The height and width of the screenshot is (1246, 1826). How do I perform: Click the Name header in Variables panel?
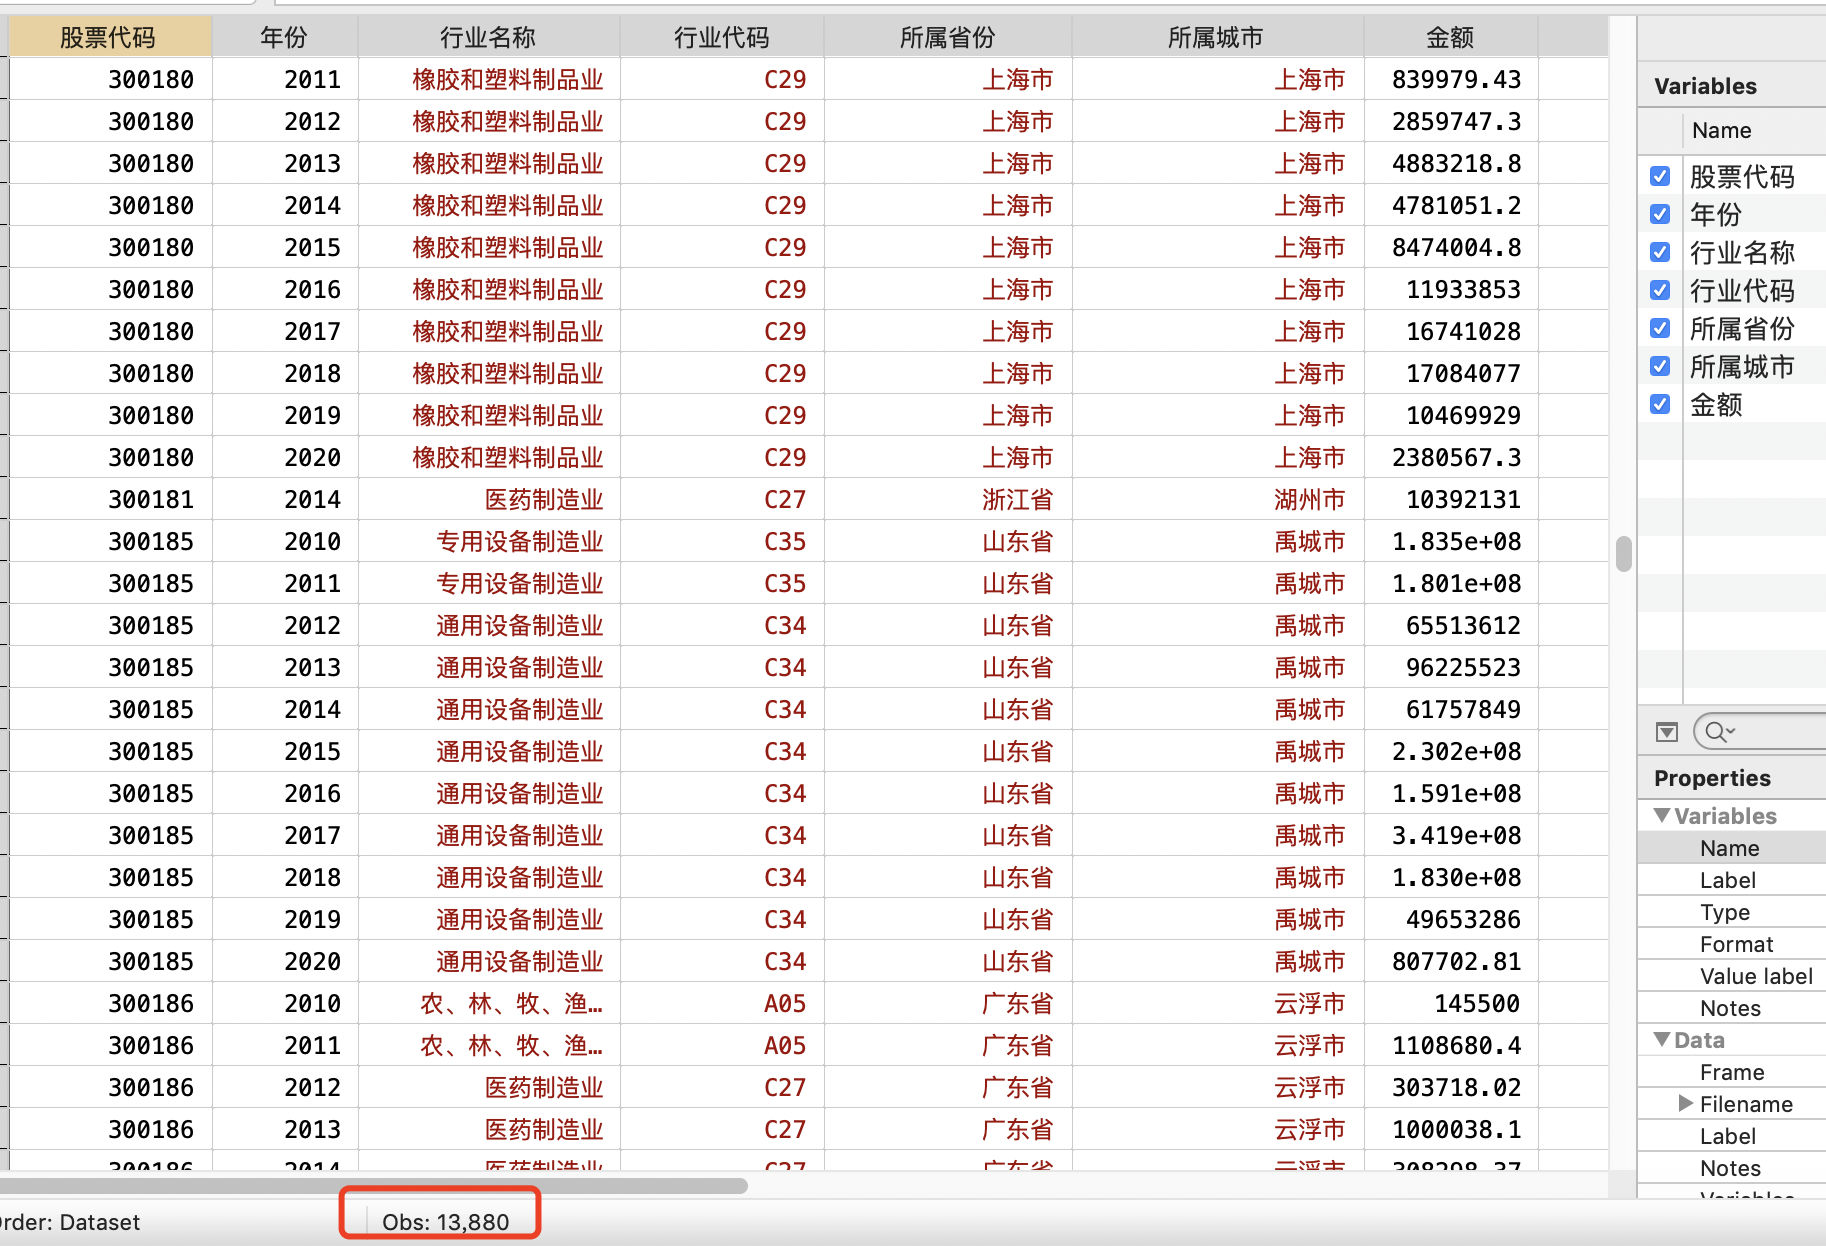coord(1722,130)
